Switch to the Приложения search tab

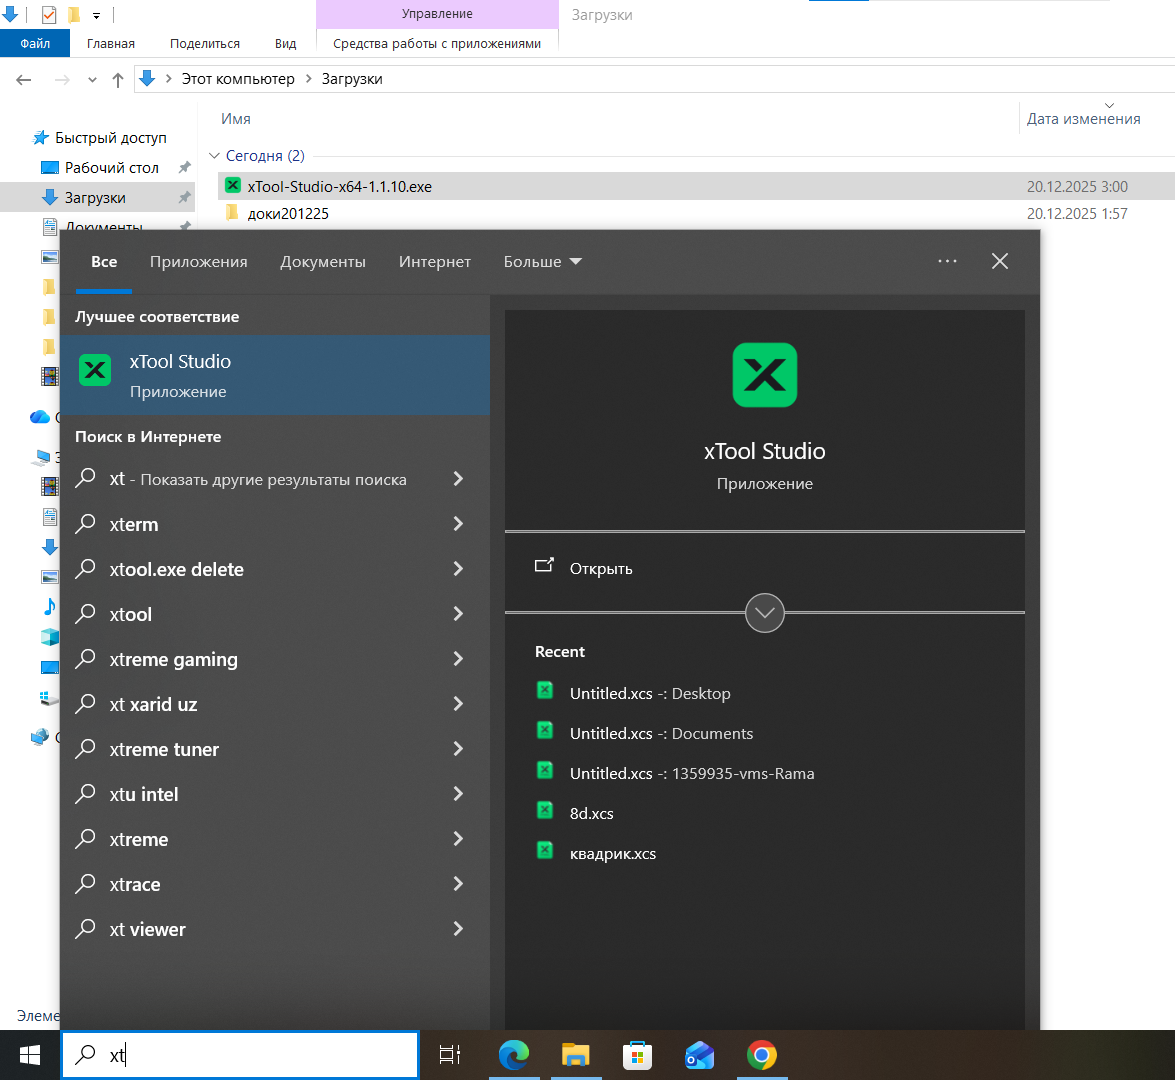click(x=199, y=262)
